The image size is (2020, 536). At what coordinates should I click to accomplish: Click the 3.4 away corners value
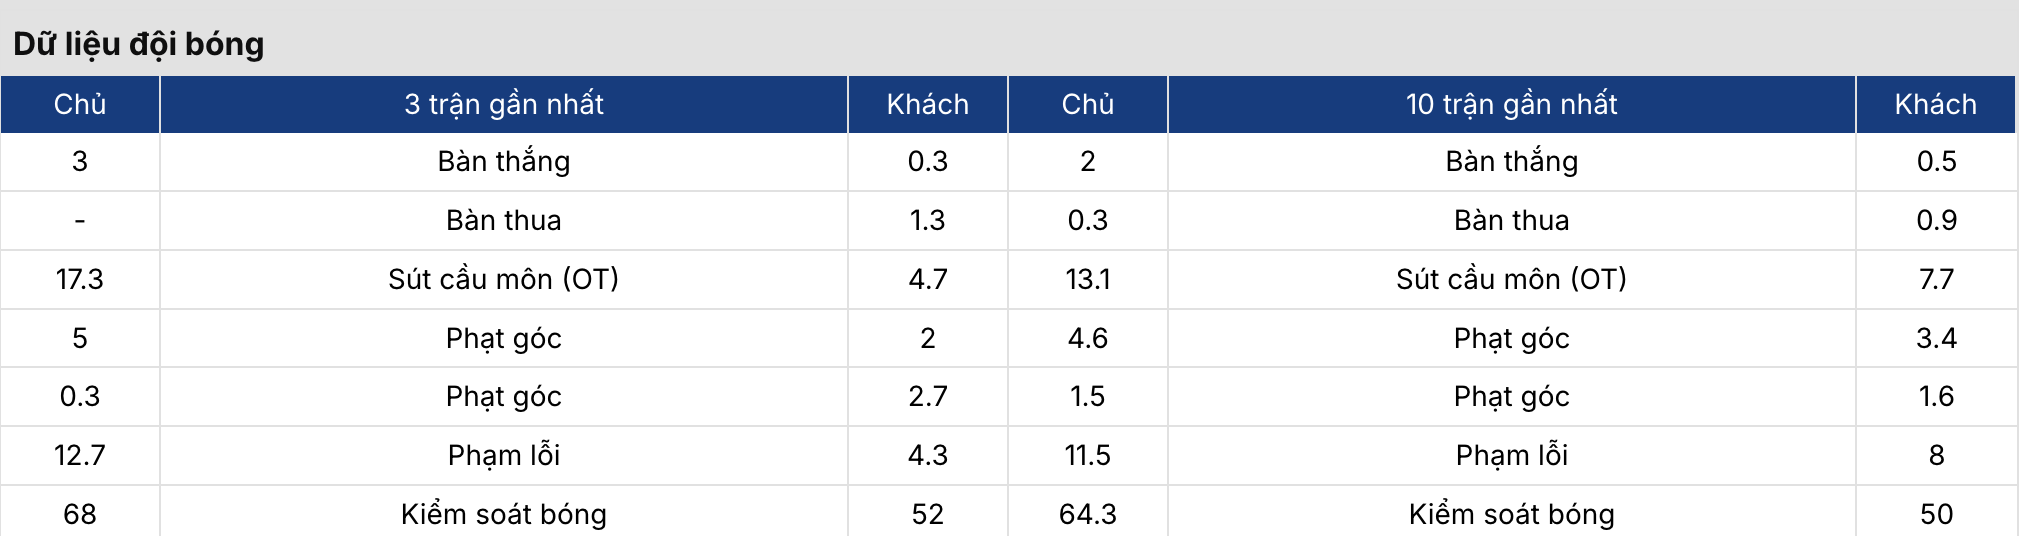1935,338
